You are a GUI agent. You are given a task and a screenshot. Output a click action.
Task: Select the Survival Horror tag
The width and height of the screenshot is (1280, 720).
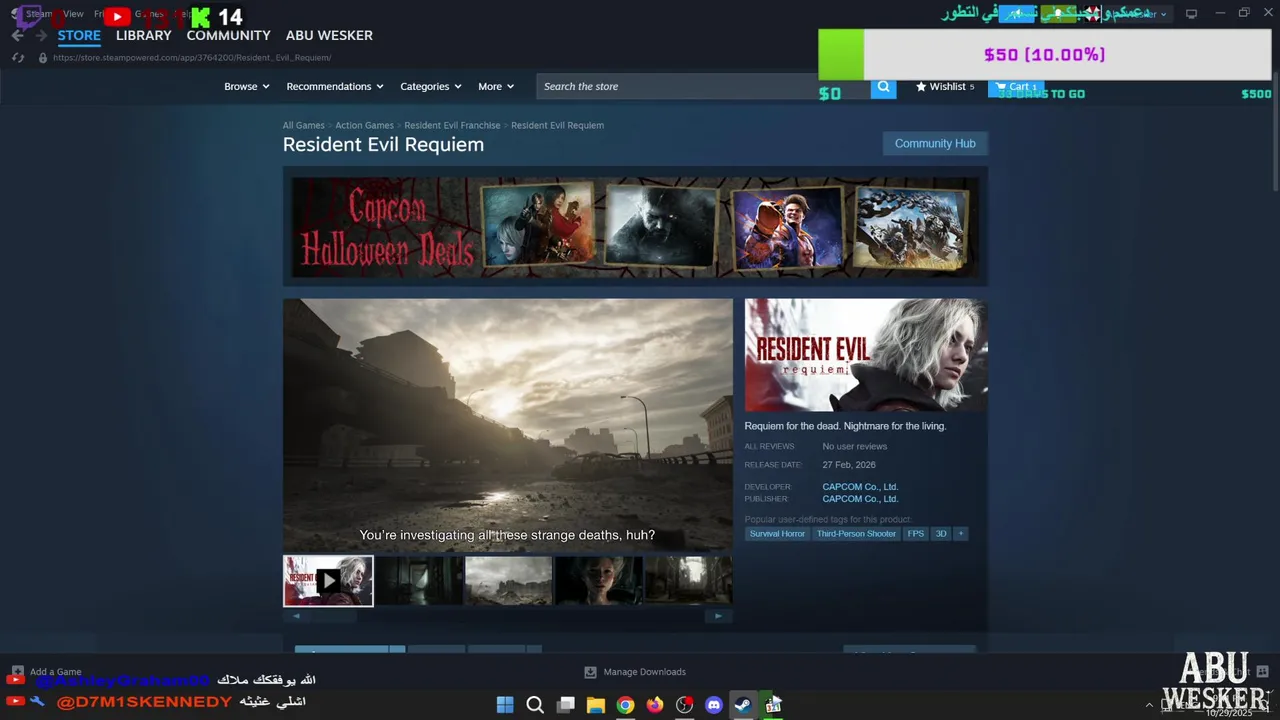pos(777,534)
